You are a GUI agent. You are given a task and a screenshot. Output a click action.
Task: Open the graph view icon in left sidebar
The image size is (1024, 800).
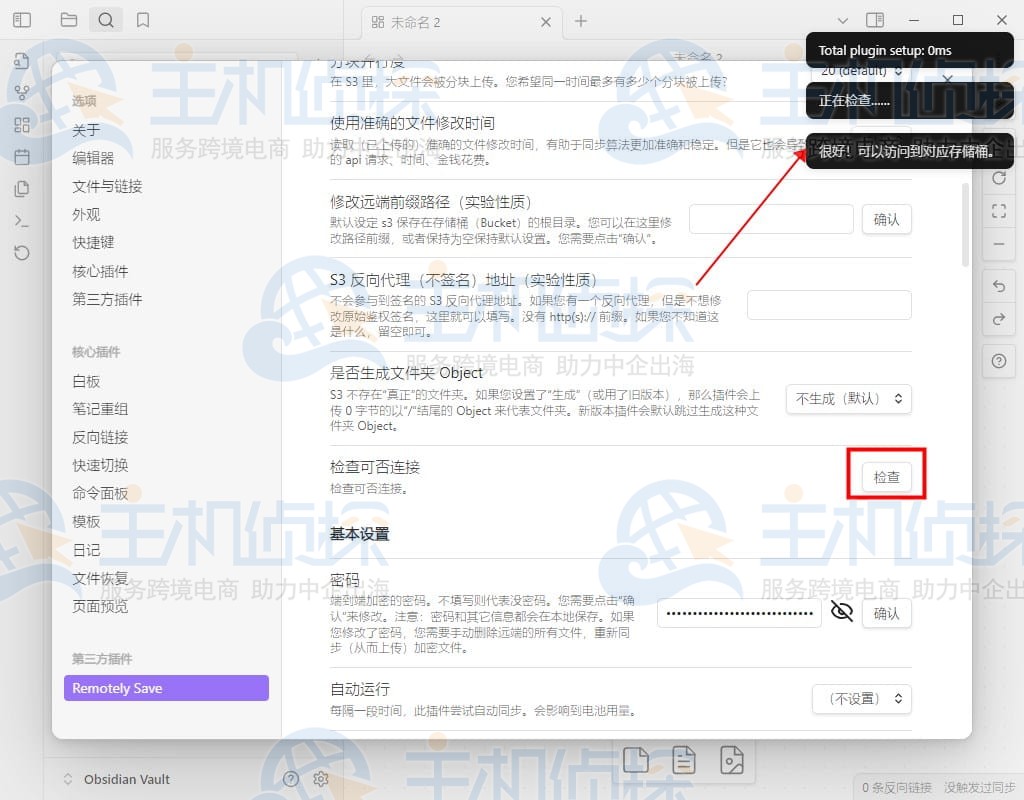point(22,92)
